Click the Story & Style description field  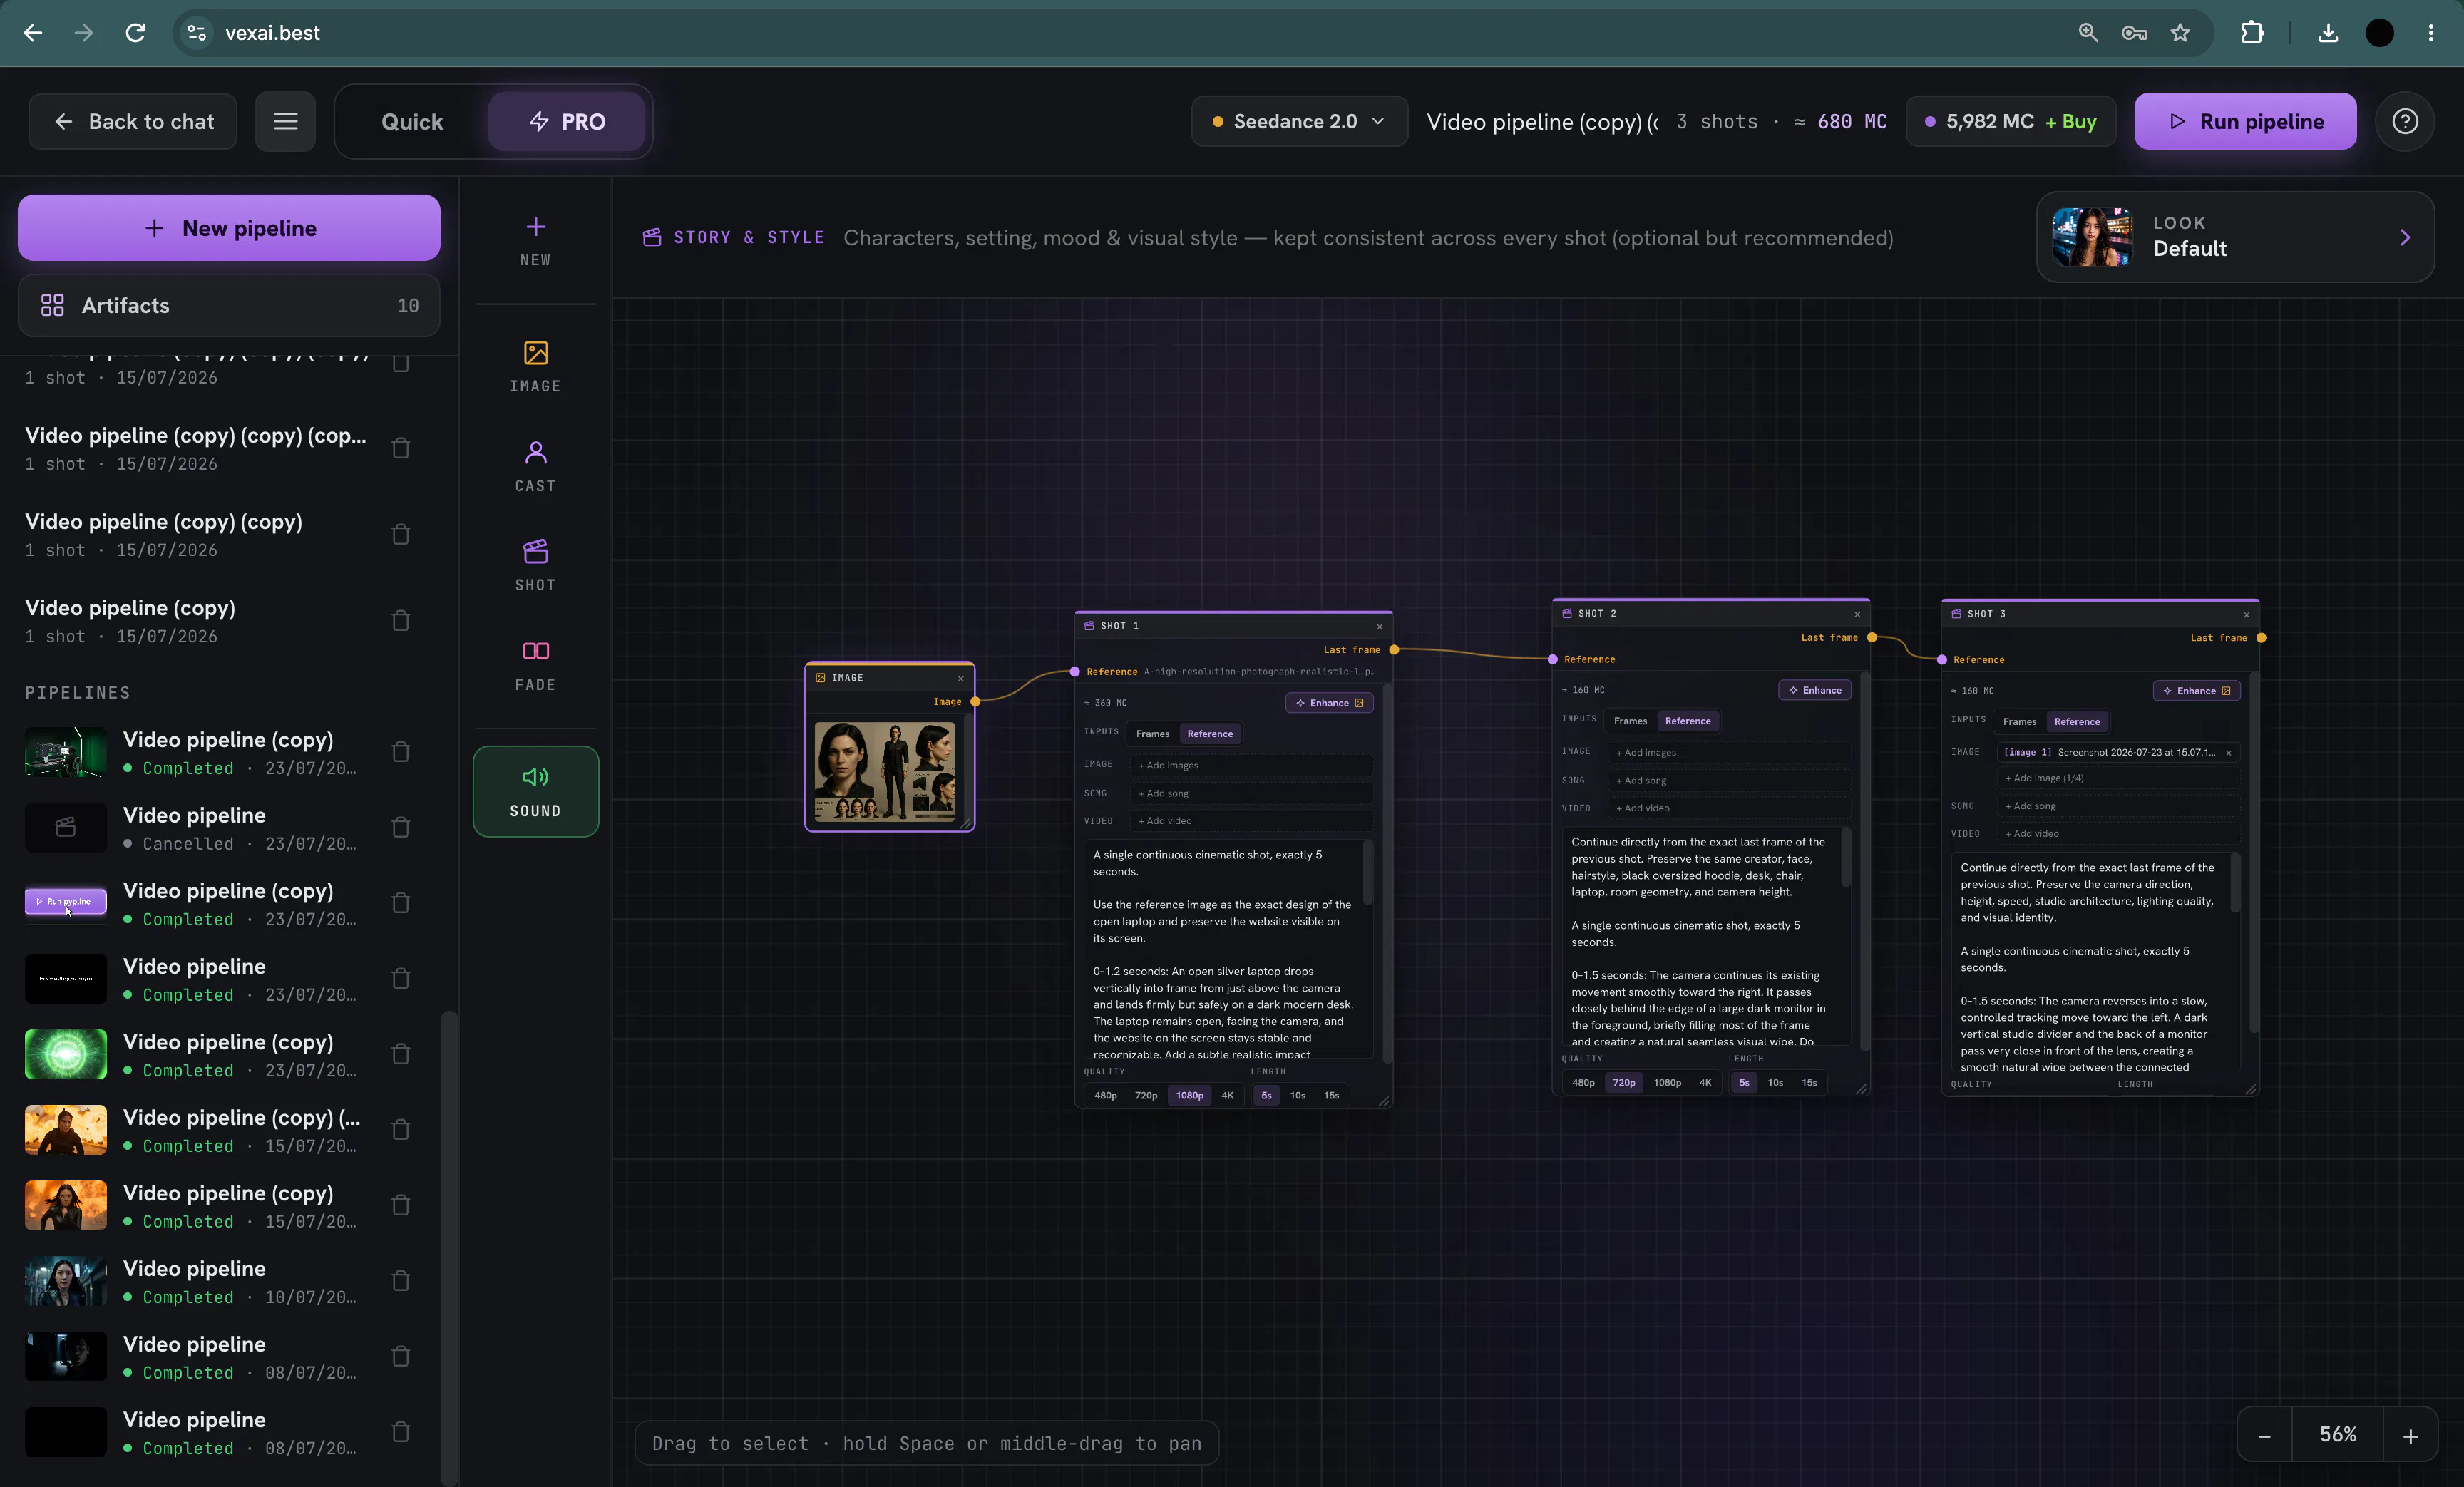tap(1368, 238)
